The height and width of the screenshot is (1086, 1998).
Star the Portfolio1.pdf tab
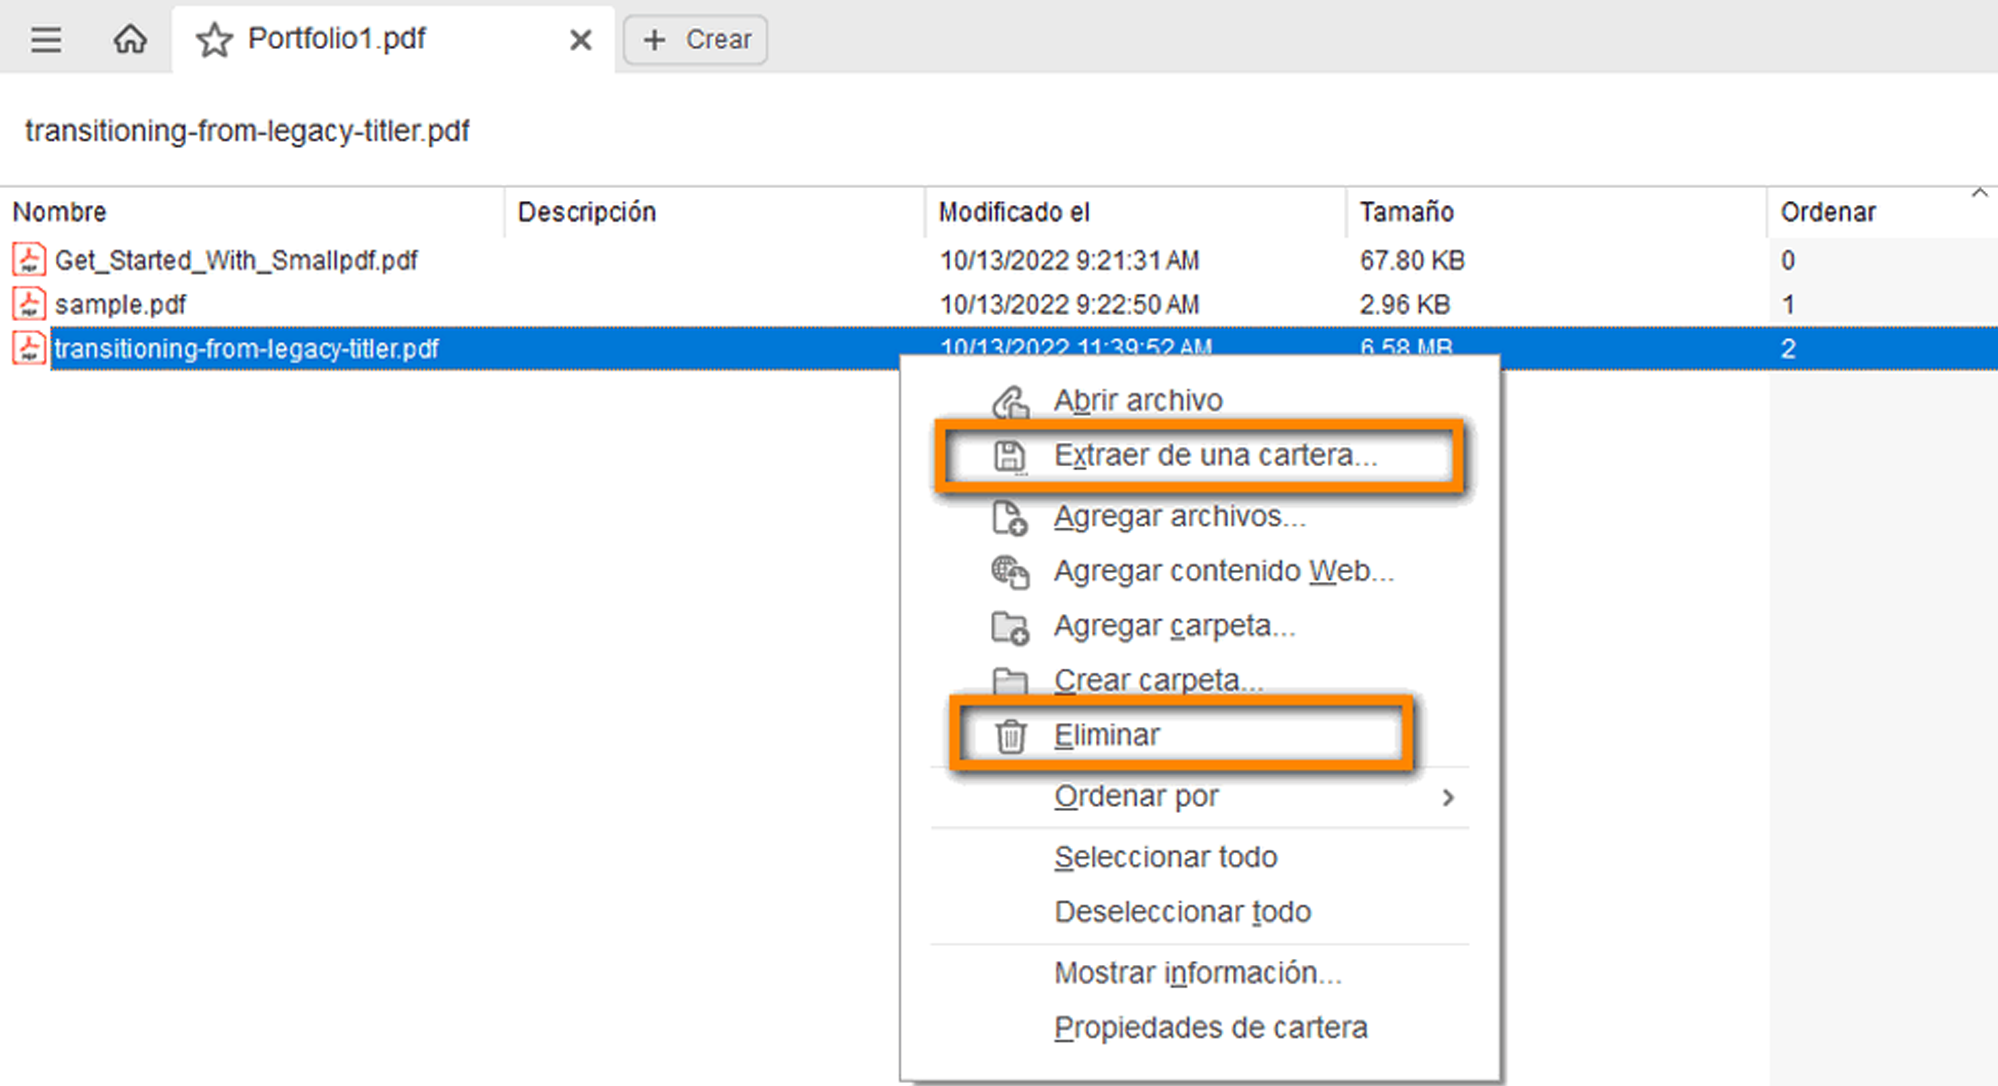click(213, 40)
